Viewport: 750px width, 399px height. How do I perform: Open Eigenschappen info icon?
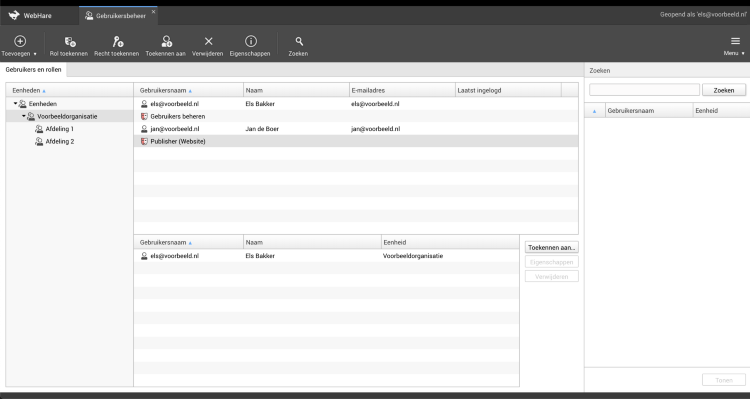tap(250, 41)
